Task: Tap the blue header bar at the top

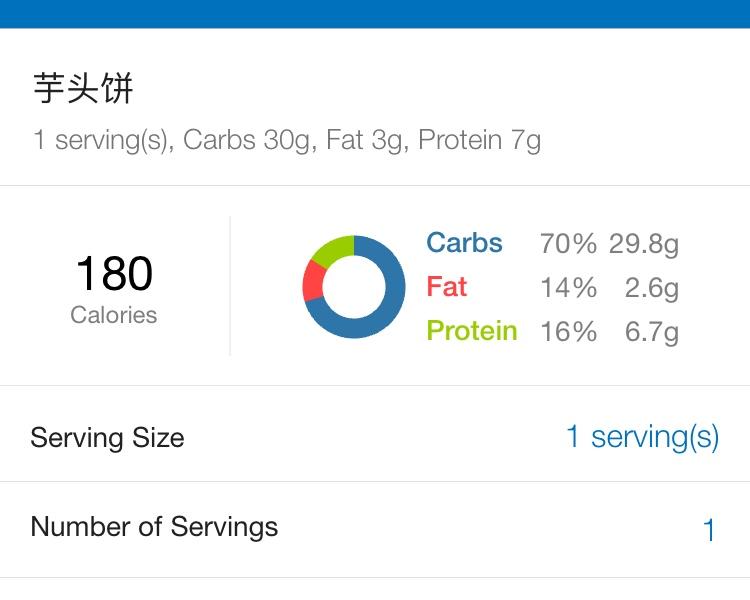Action: [x=375, y=13]
